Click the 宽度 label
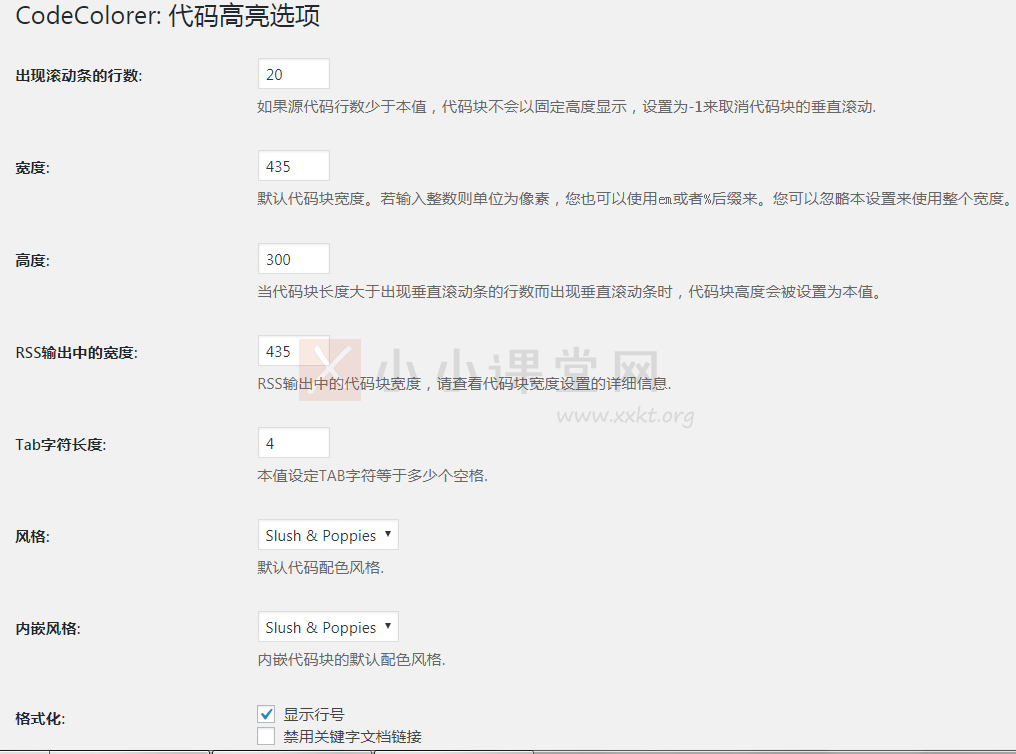 [x=32, y=168]
